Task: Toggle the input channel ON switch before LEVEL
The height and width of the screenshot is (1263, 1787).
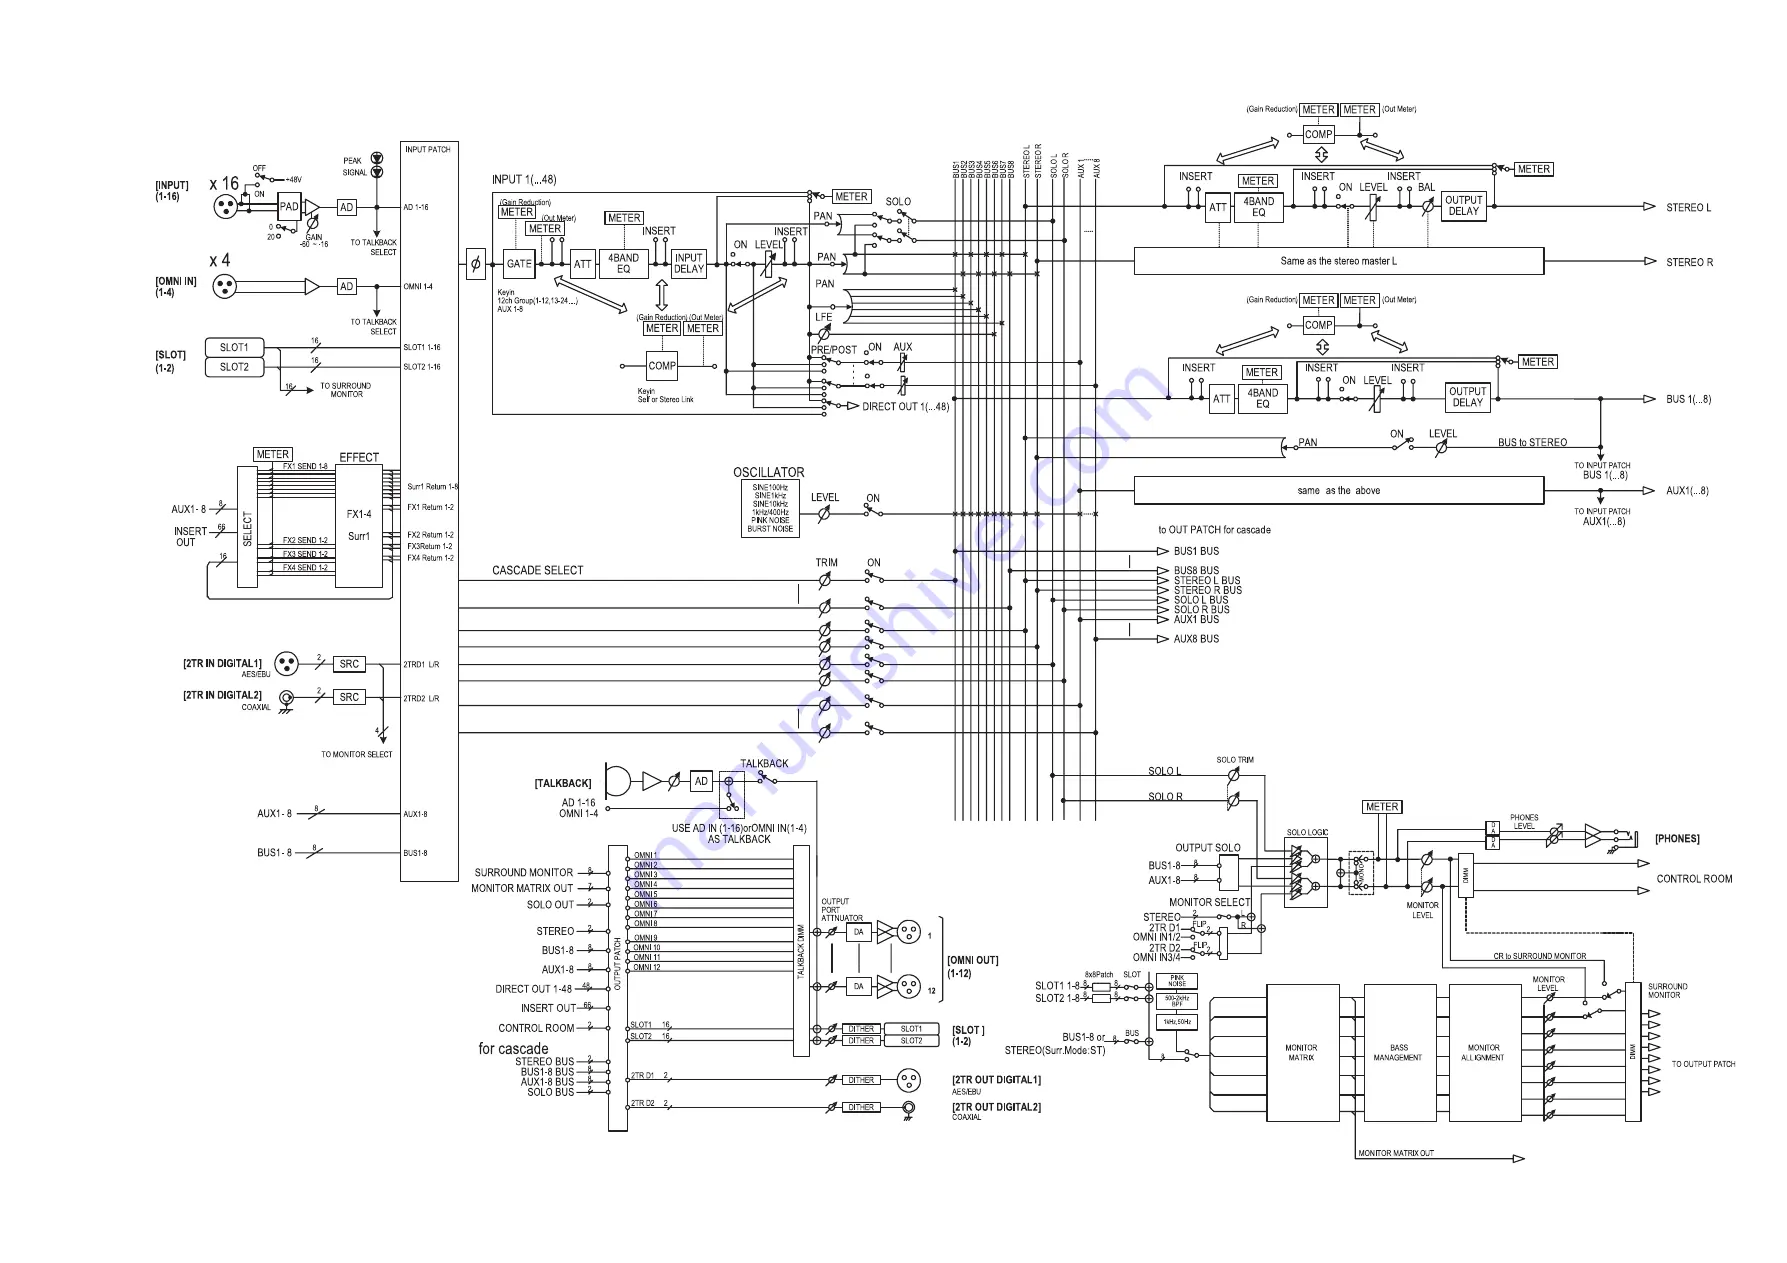Action: [x=738, y=262]
